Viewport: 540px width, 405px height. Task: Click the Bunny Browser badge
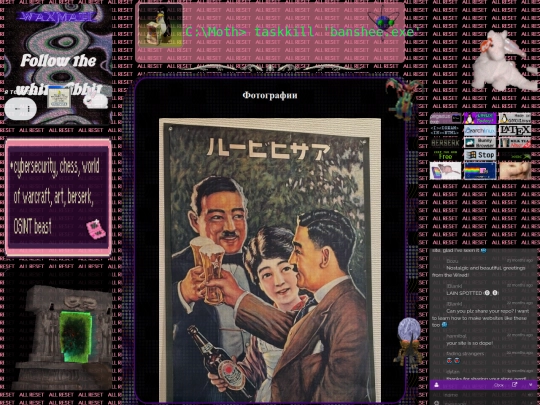480,143
